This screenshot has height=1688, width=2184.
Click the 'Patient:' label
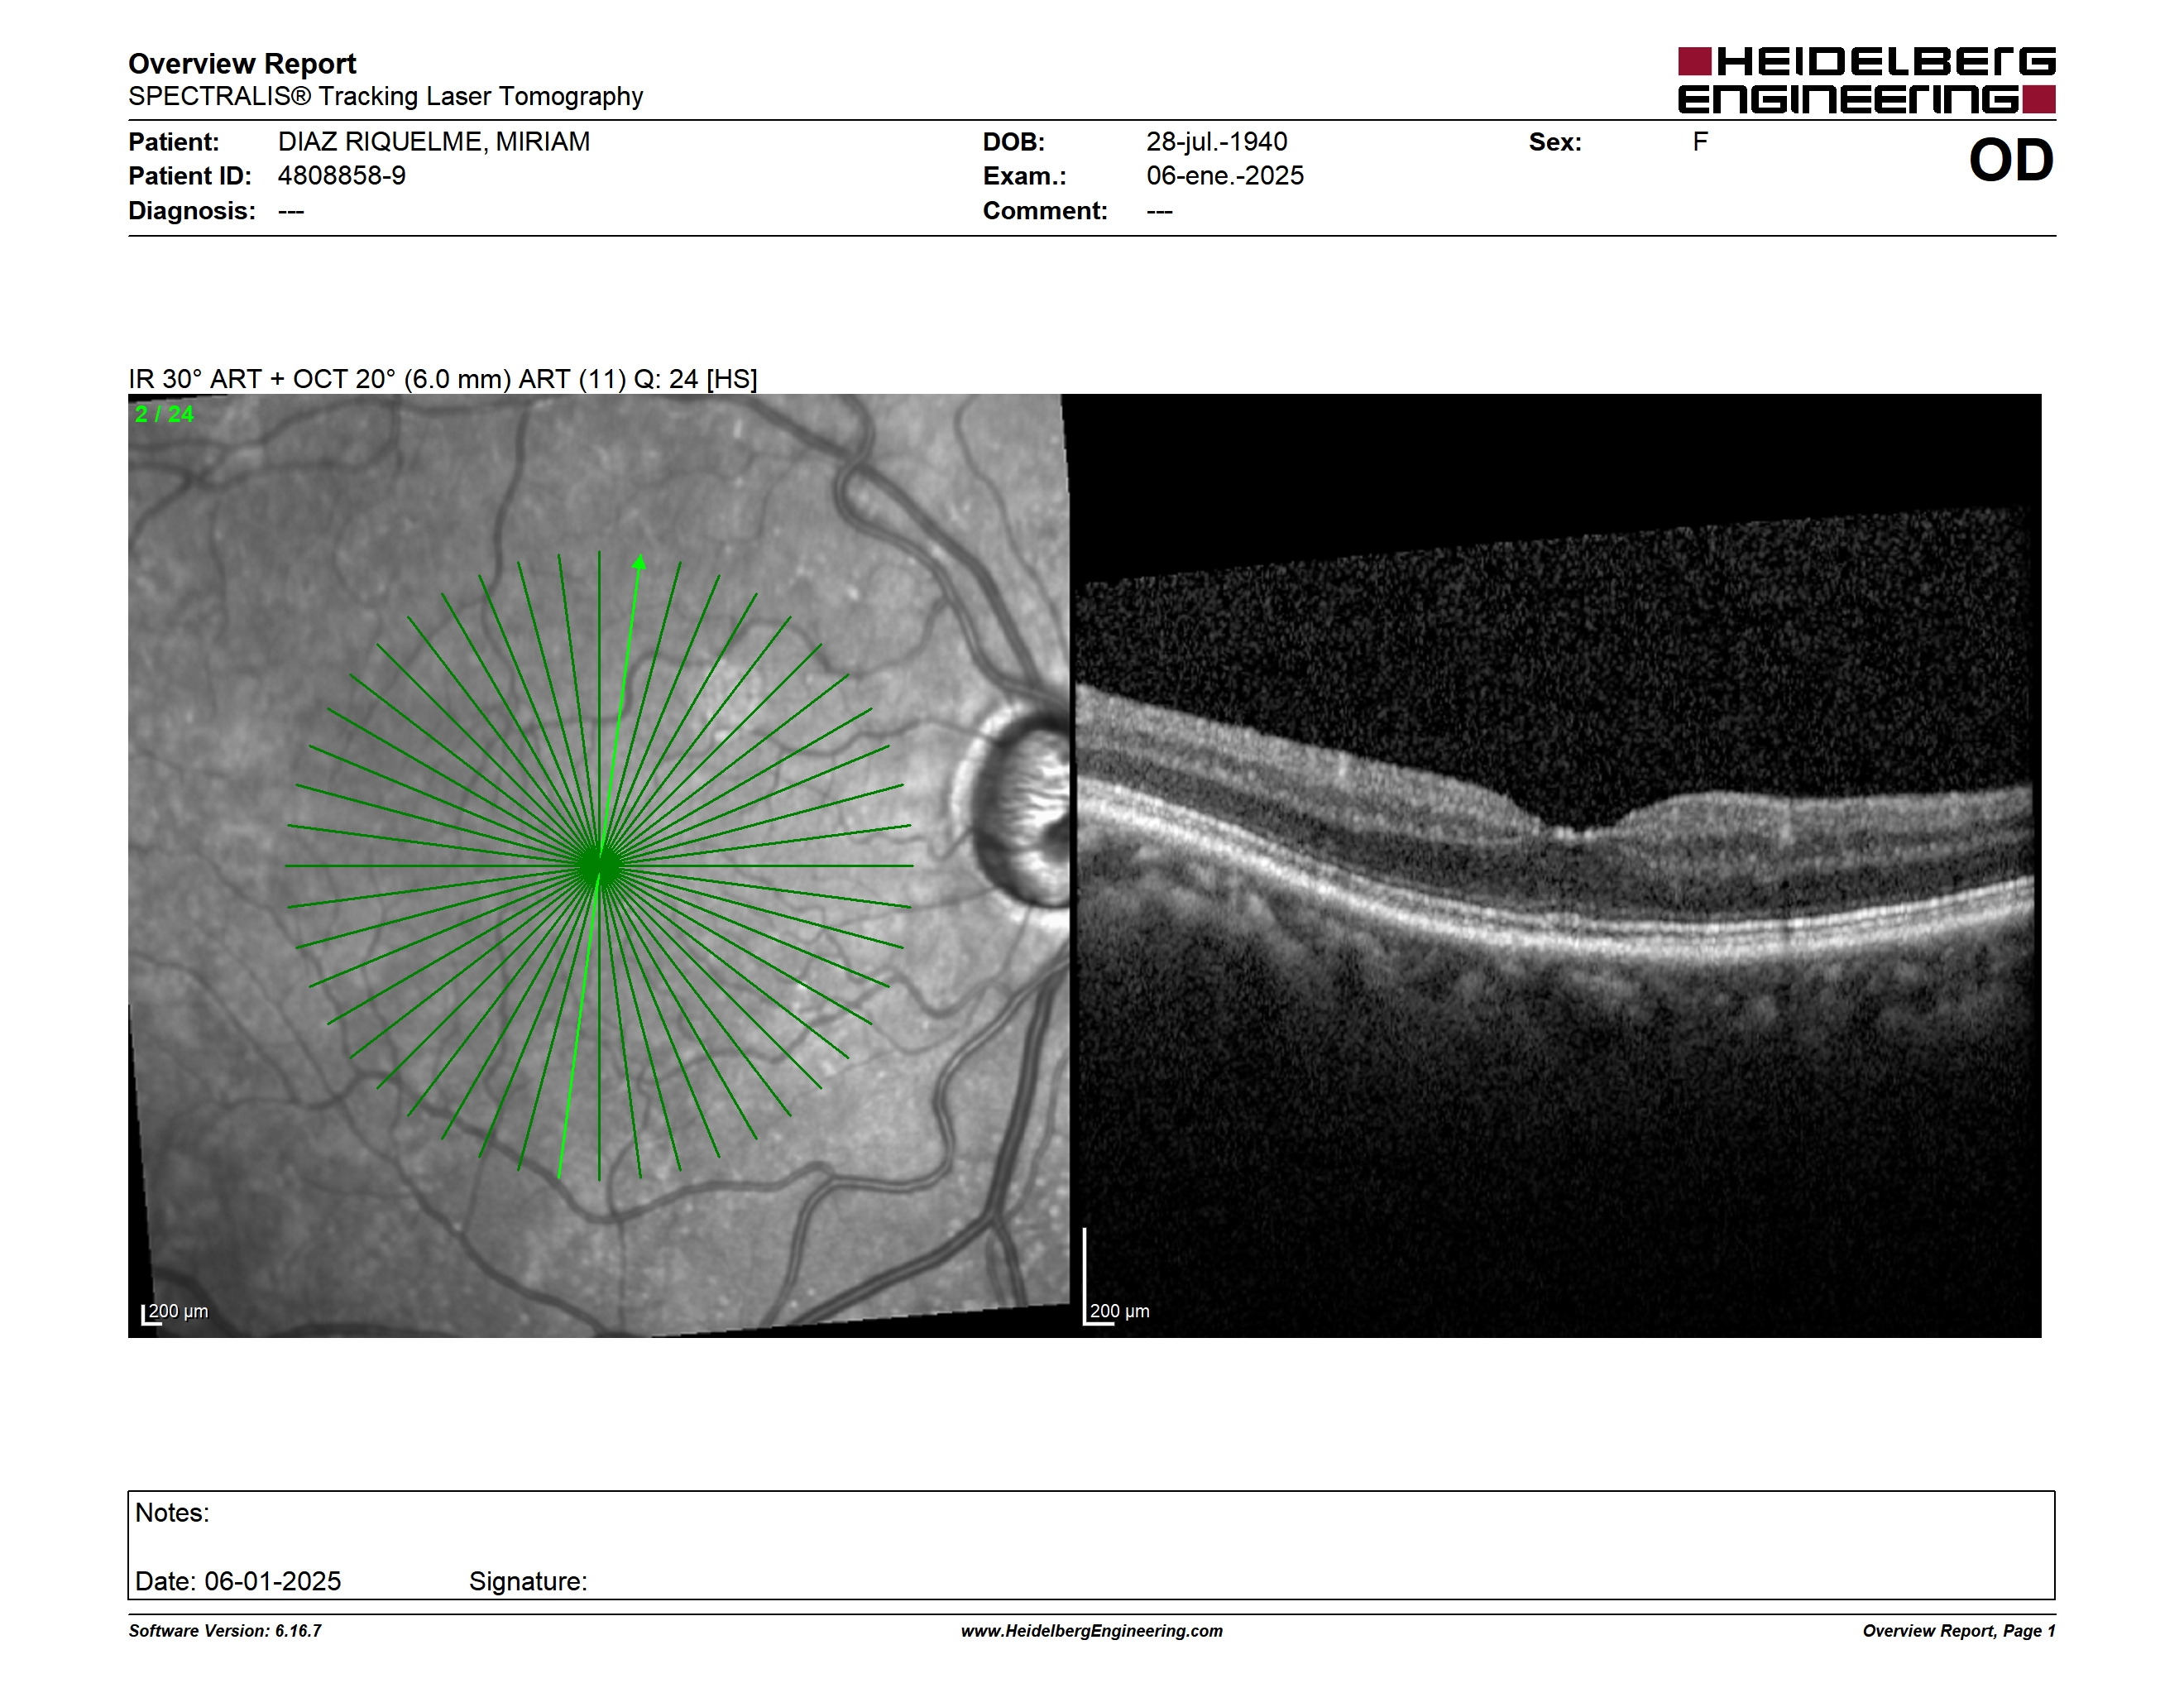coord(174,142)
